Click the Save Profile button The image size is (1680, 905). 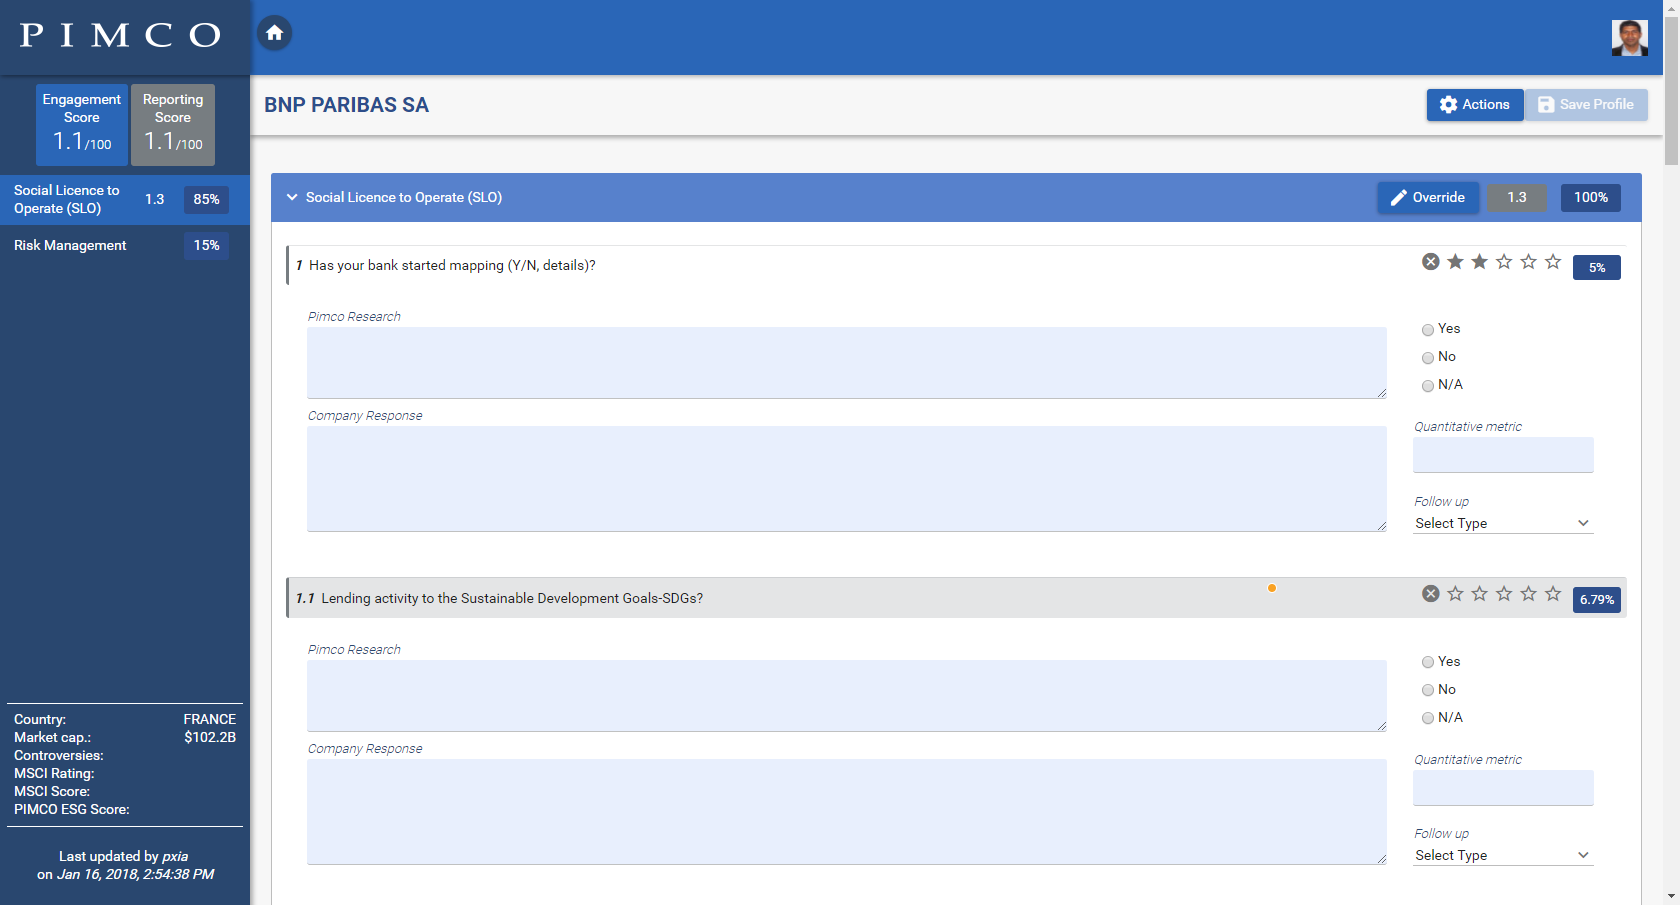point(1586,104)
